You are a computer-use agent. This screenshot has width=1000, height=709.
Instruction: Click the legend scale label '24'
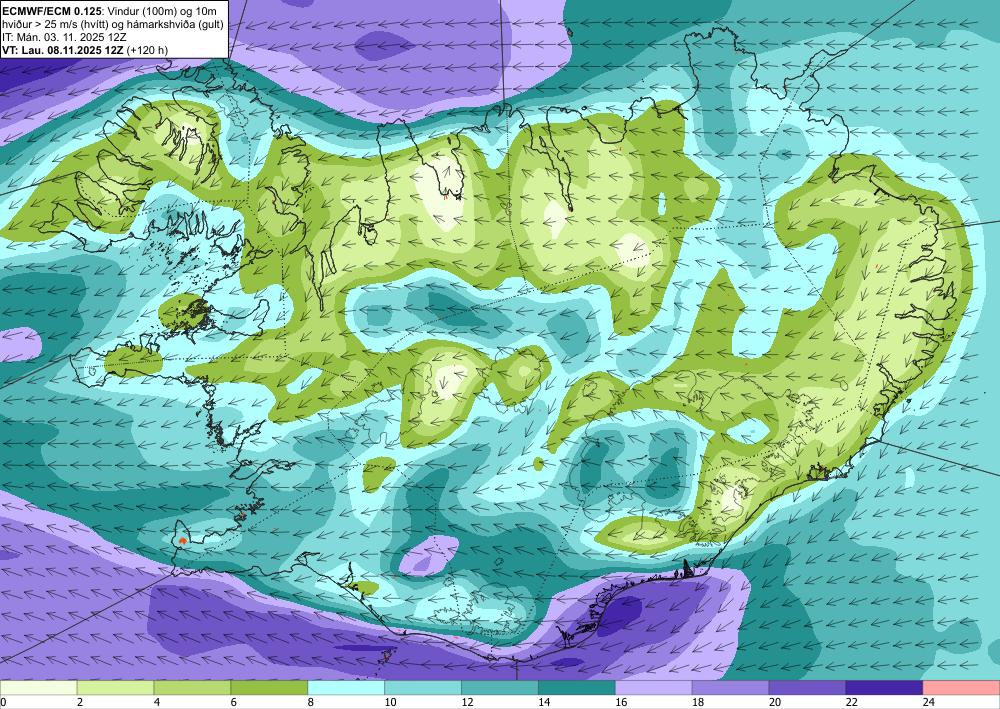pyautogui.click(x=929, y=702)
